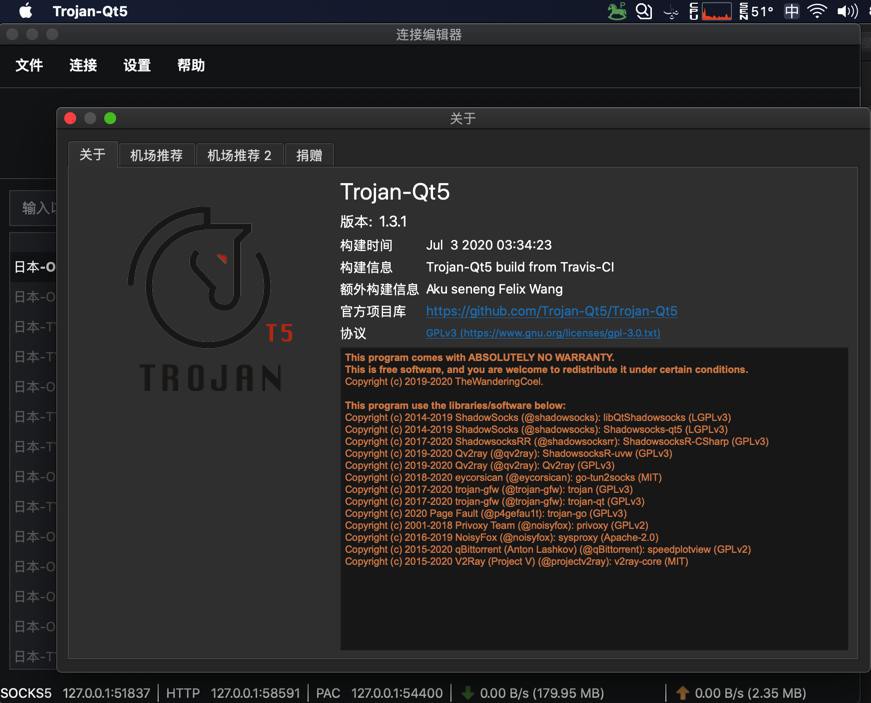Open the CPU usage graph monitor
Viewport: 871px width, 703px height.
[717, 11]
